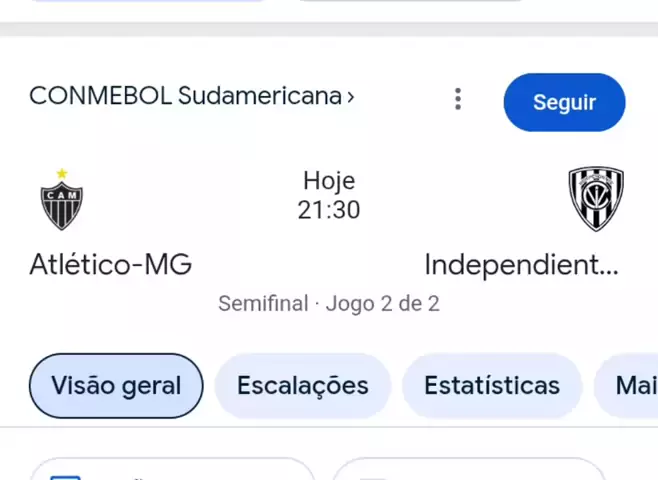The width and height of the screenshot is (658, 480).
Task: Click the Atlético-MG team name
Action: click(110, 265)
